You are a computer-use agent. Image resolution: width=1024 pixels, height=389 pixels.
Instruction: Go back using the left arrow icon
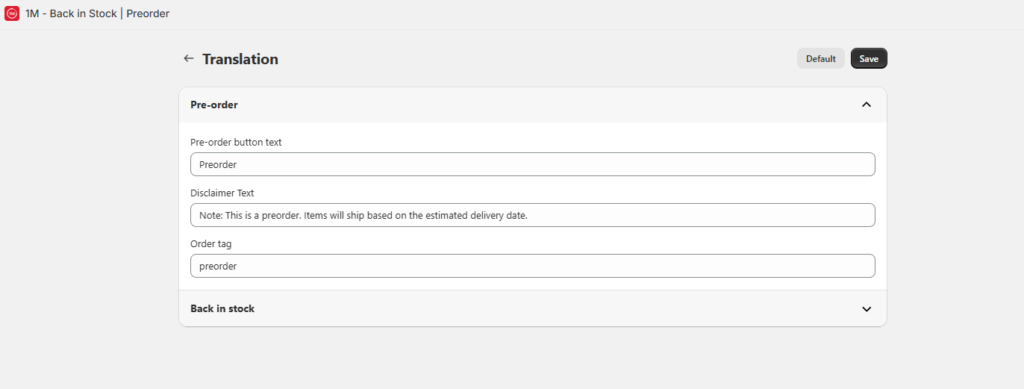pyautogui.click(x=189, y=59)
